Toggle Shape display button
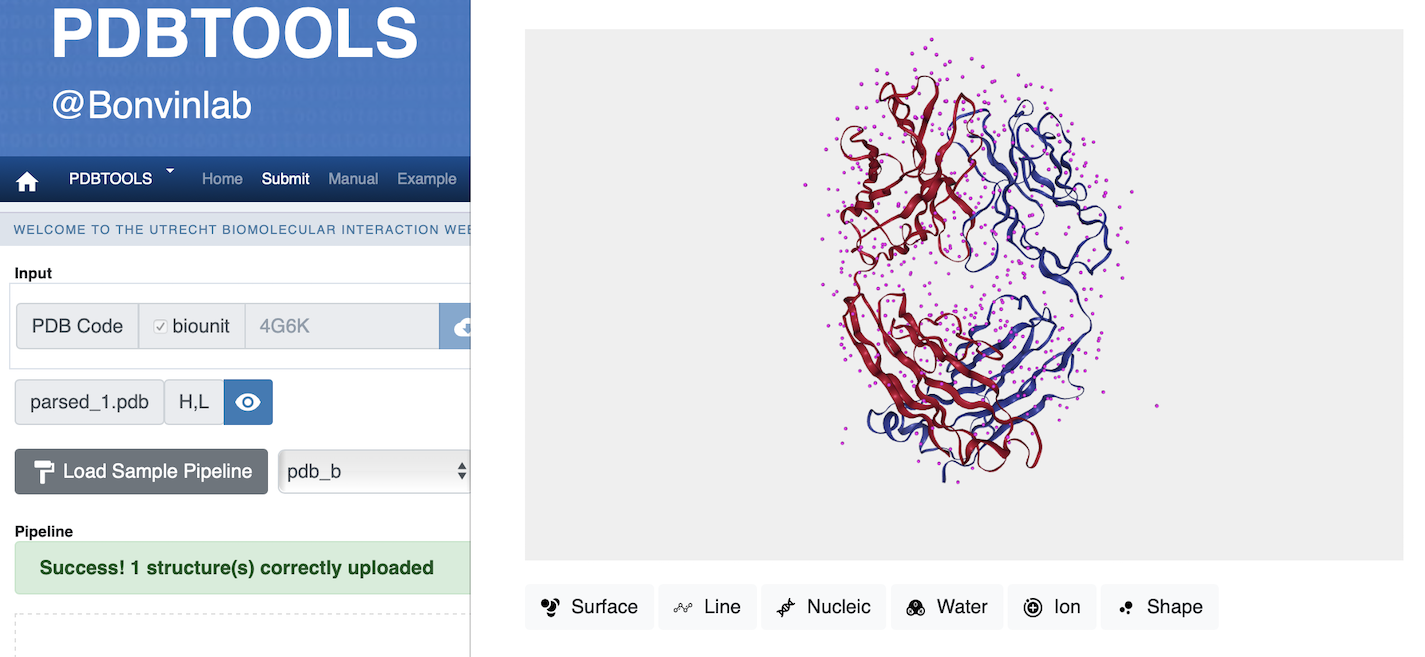Image resolution: width=1425 pixels, height=657 pixels. pyautogui.click(x=1159, y=607)
